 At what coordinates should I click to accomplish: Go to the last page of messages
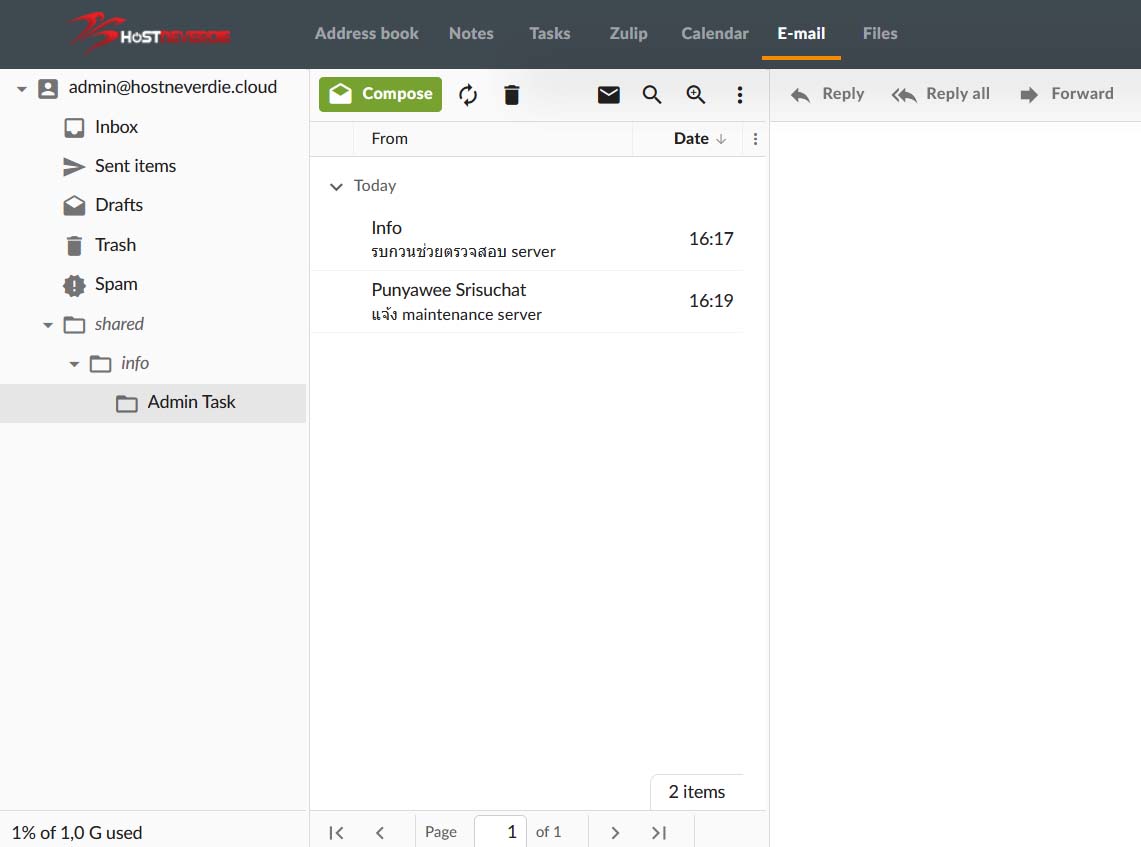[x=659, y=832]
